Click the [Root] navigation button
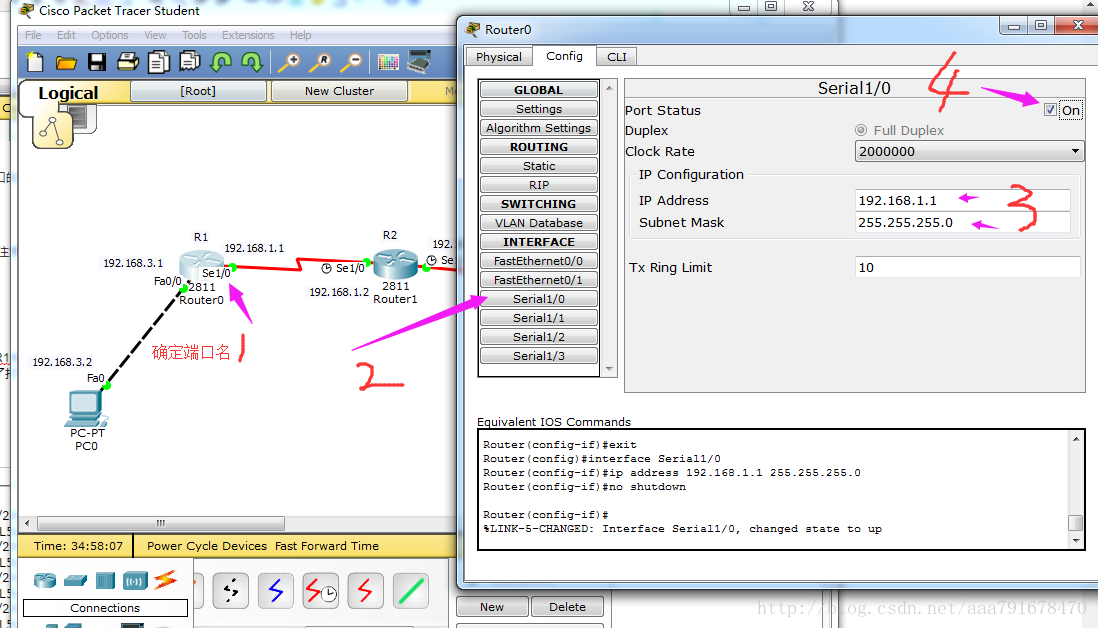The width and height of the screenshot is (1098, 628). pos(198,91)
